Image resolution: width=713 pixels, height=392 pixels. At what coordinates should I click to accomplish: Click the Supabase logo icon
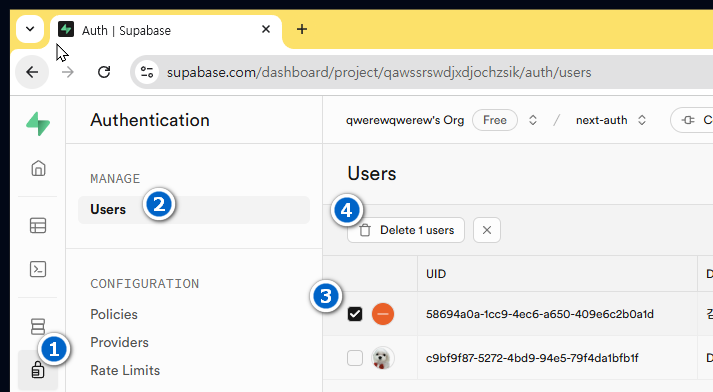[38, 124]
